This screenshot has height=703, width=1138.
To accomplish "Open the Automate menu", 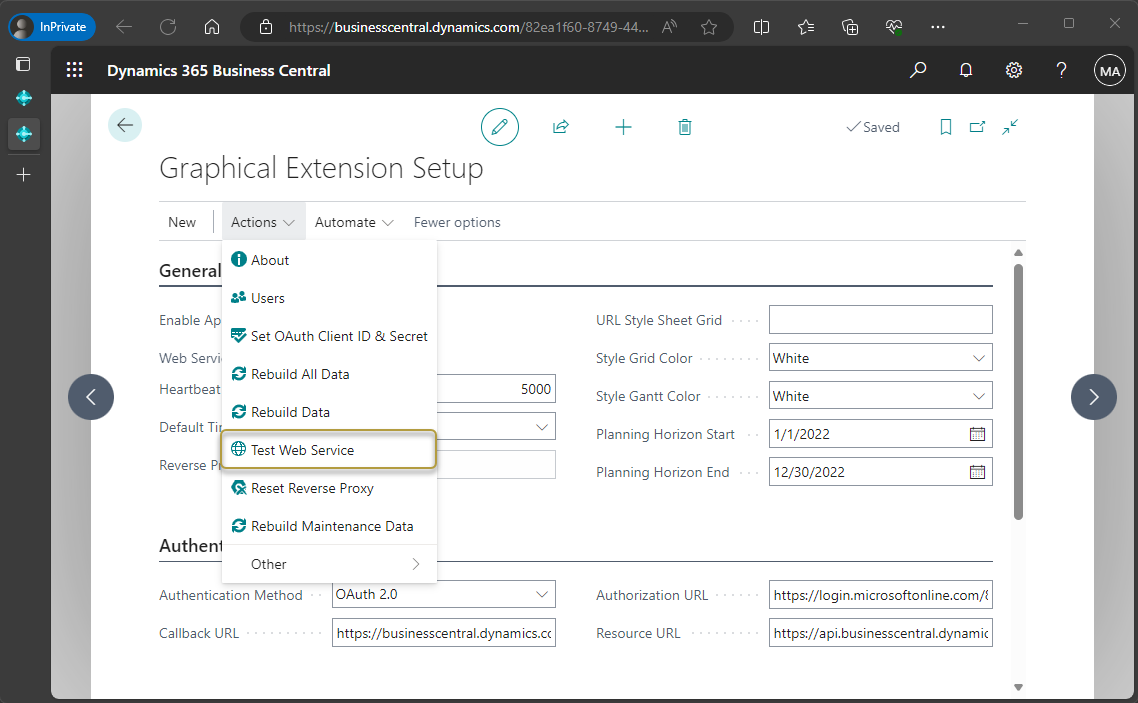I will point(354,222).
